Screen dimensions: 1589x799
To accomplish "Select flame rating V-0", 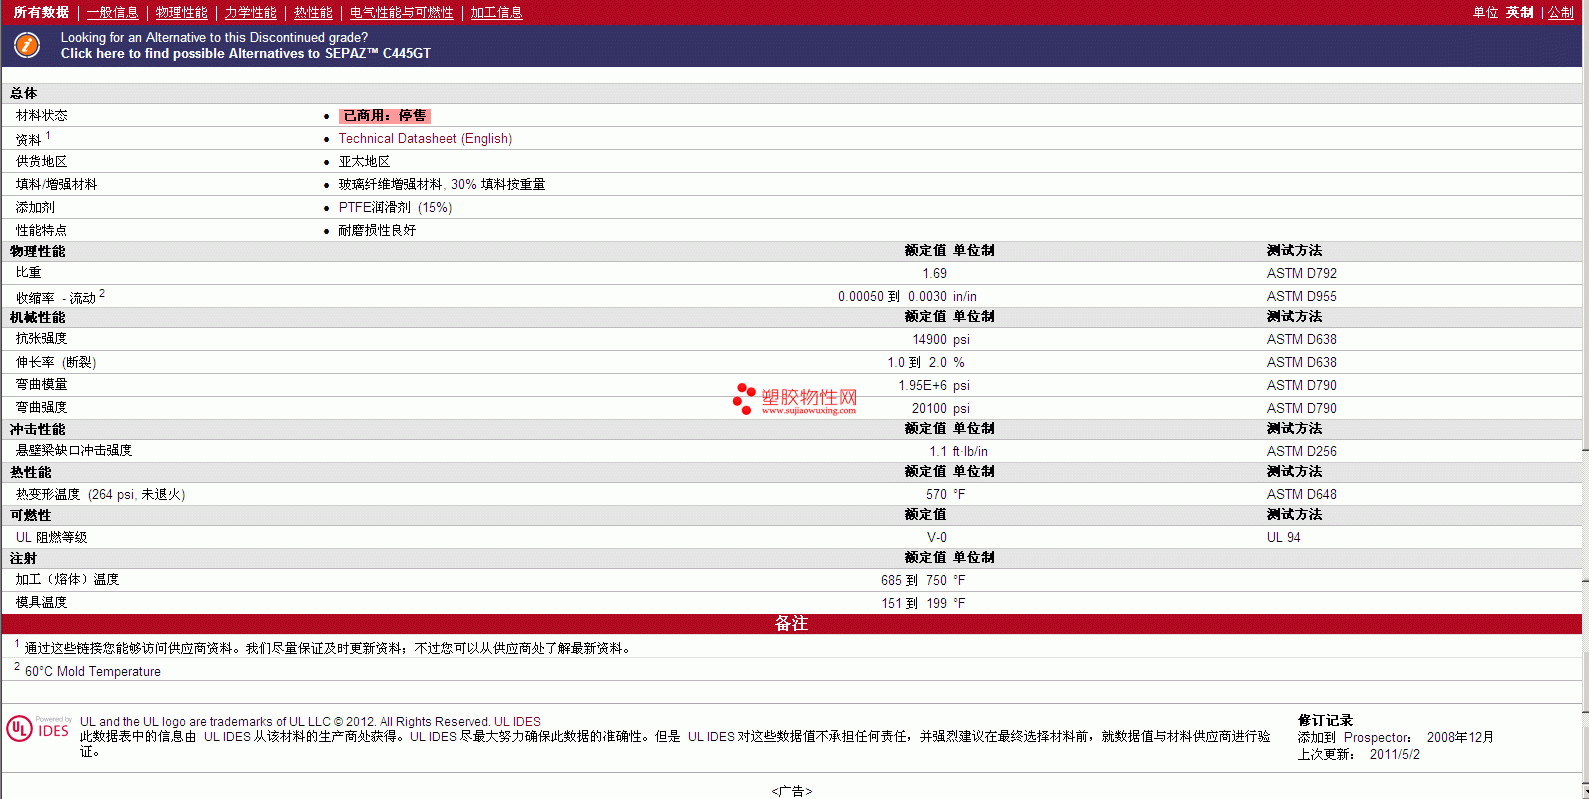I will click(936, 538).
